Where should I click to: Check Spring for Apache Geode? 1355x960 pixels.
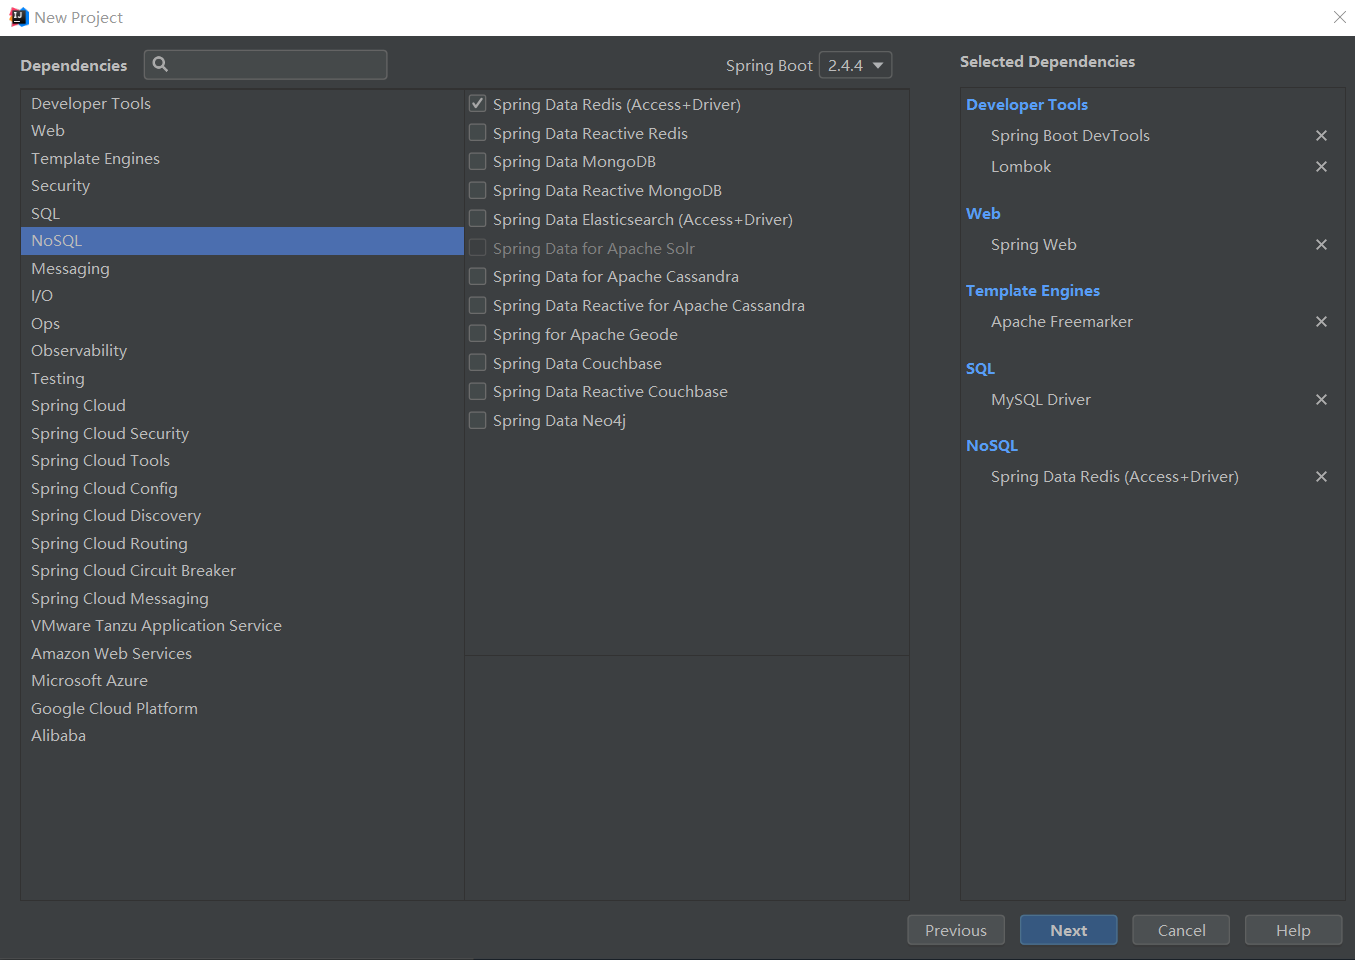(478, 334)
